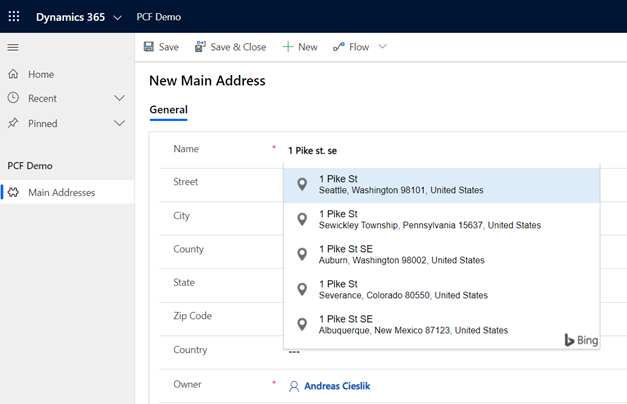Click the Name field label
Viewport: 627px width, 404px height.
[186, 149]
